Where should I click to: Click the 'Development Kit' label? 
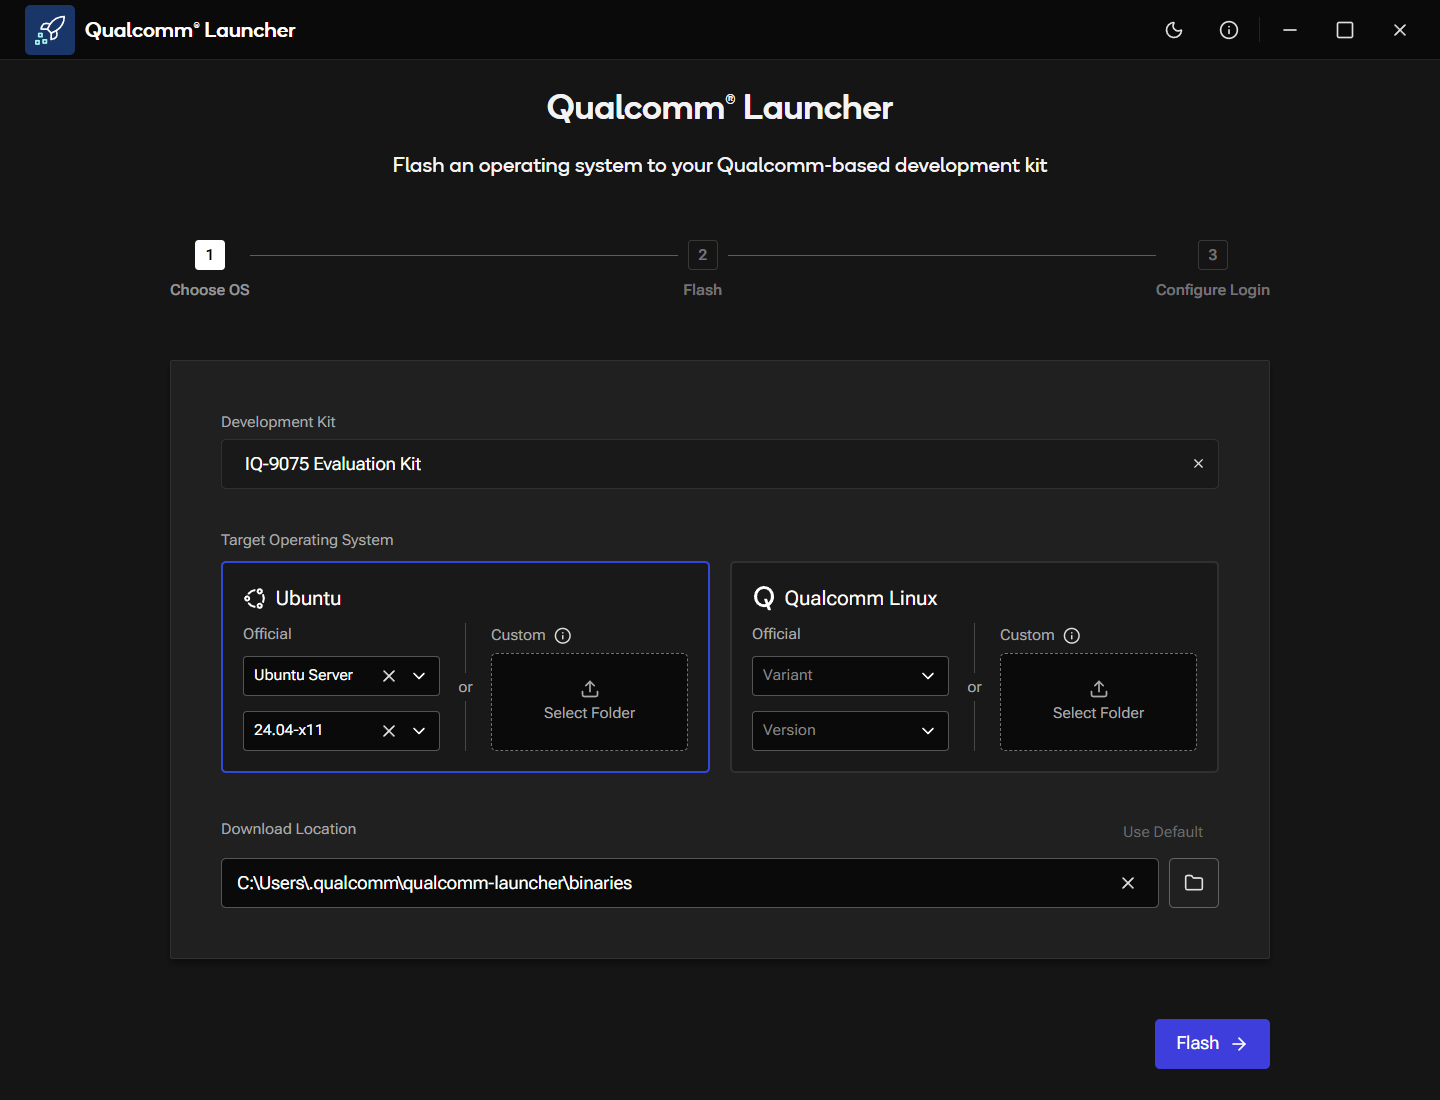[278, 422]
